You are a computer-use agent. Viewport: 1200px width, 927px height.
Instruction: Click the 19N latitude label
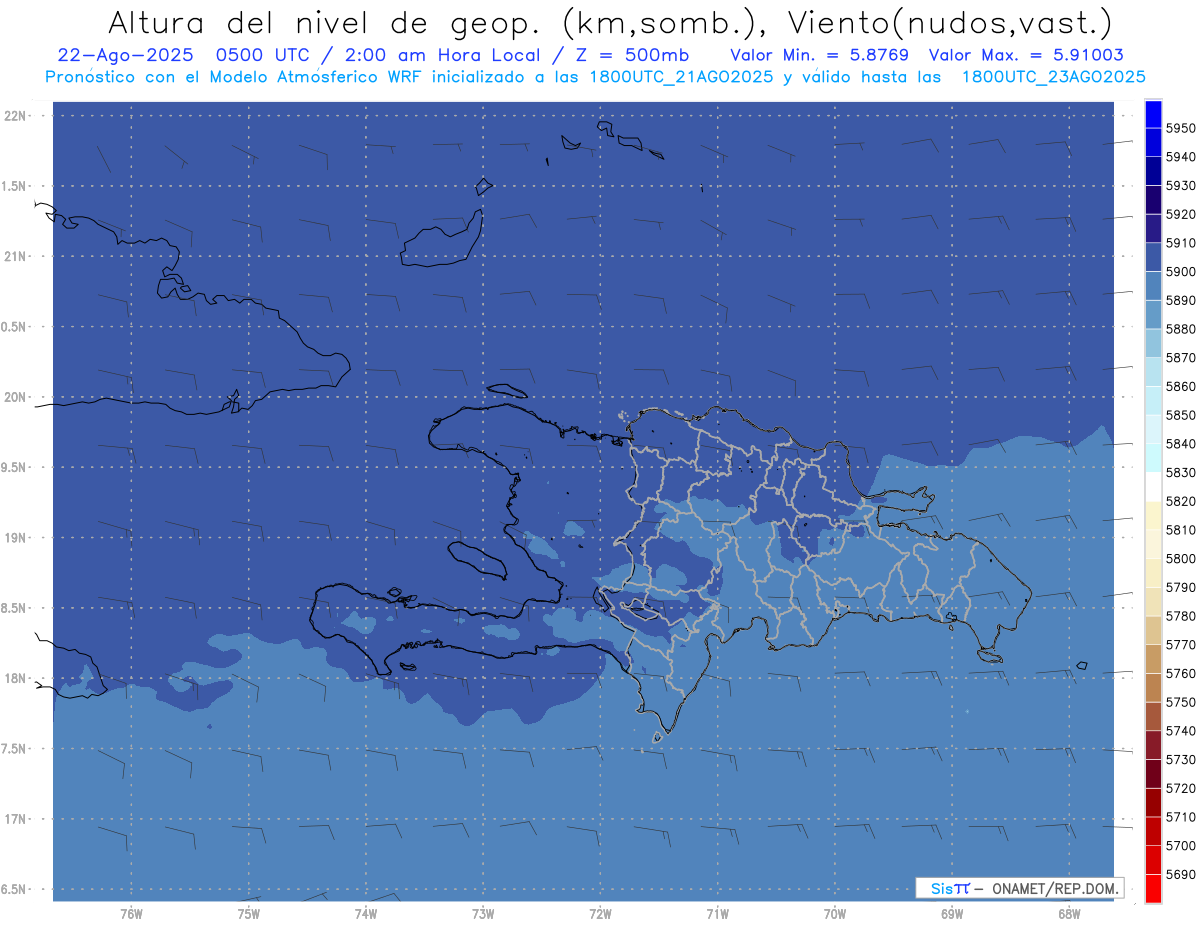click(16, 538)
